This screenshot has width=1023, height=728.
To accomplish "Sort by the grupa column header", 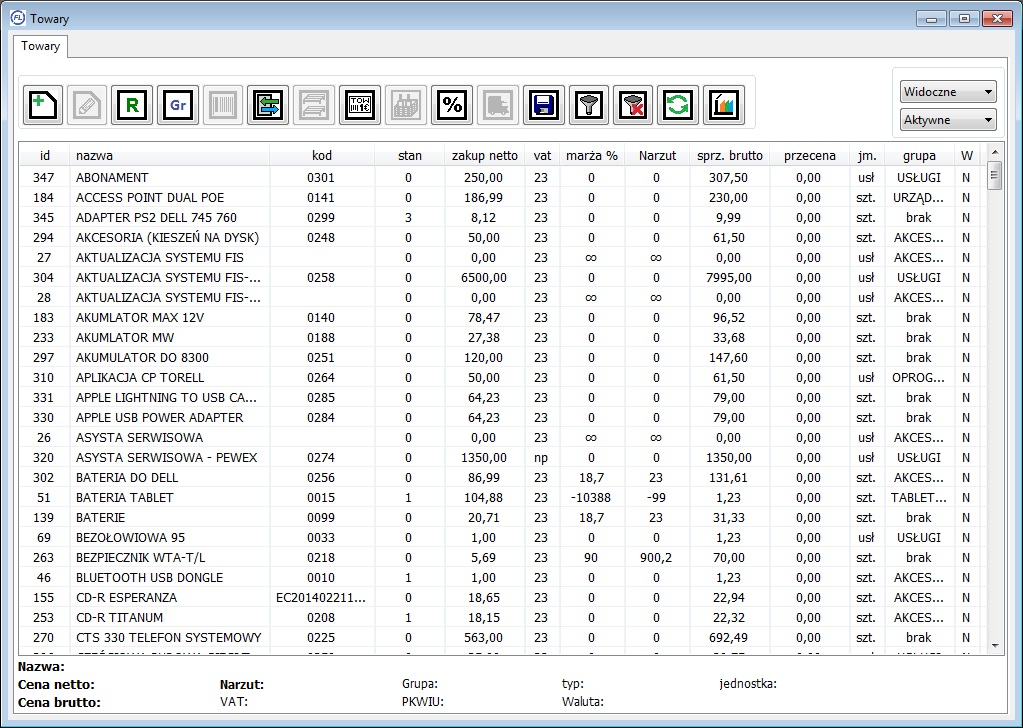I will click(919, 156).
